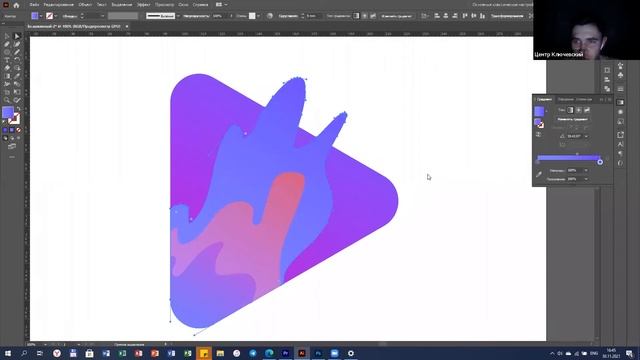Choose freeform gradient type in control bar
This screenshot has width=640, height=360.
(373, 16)
